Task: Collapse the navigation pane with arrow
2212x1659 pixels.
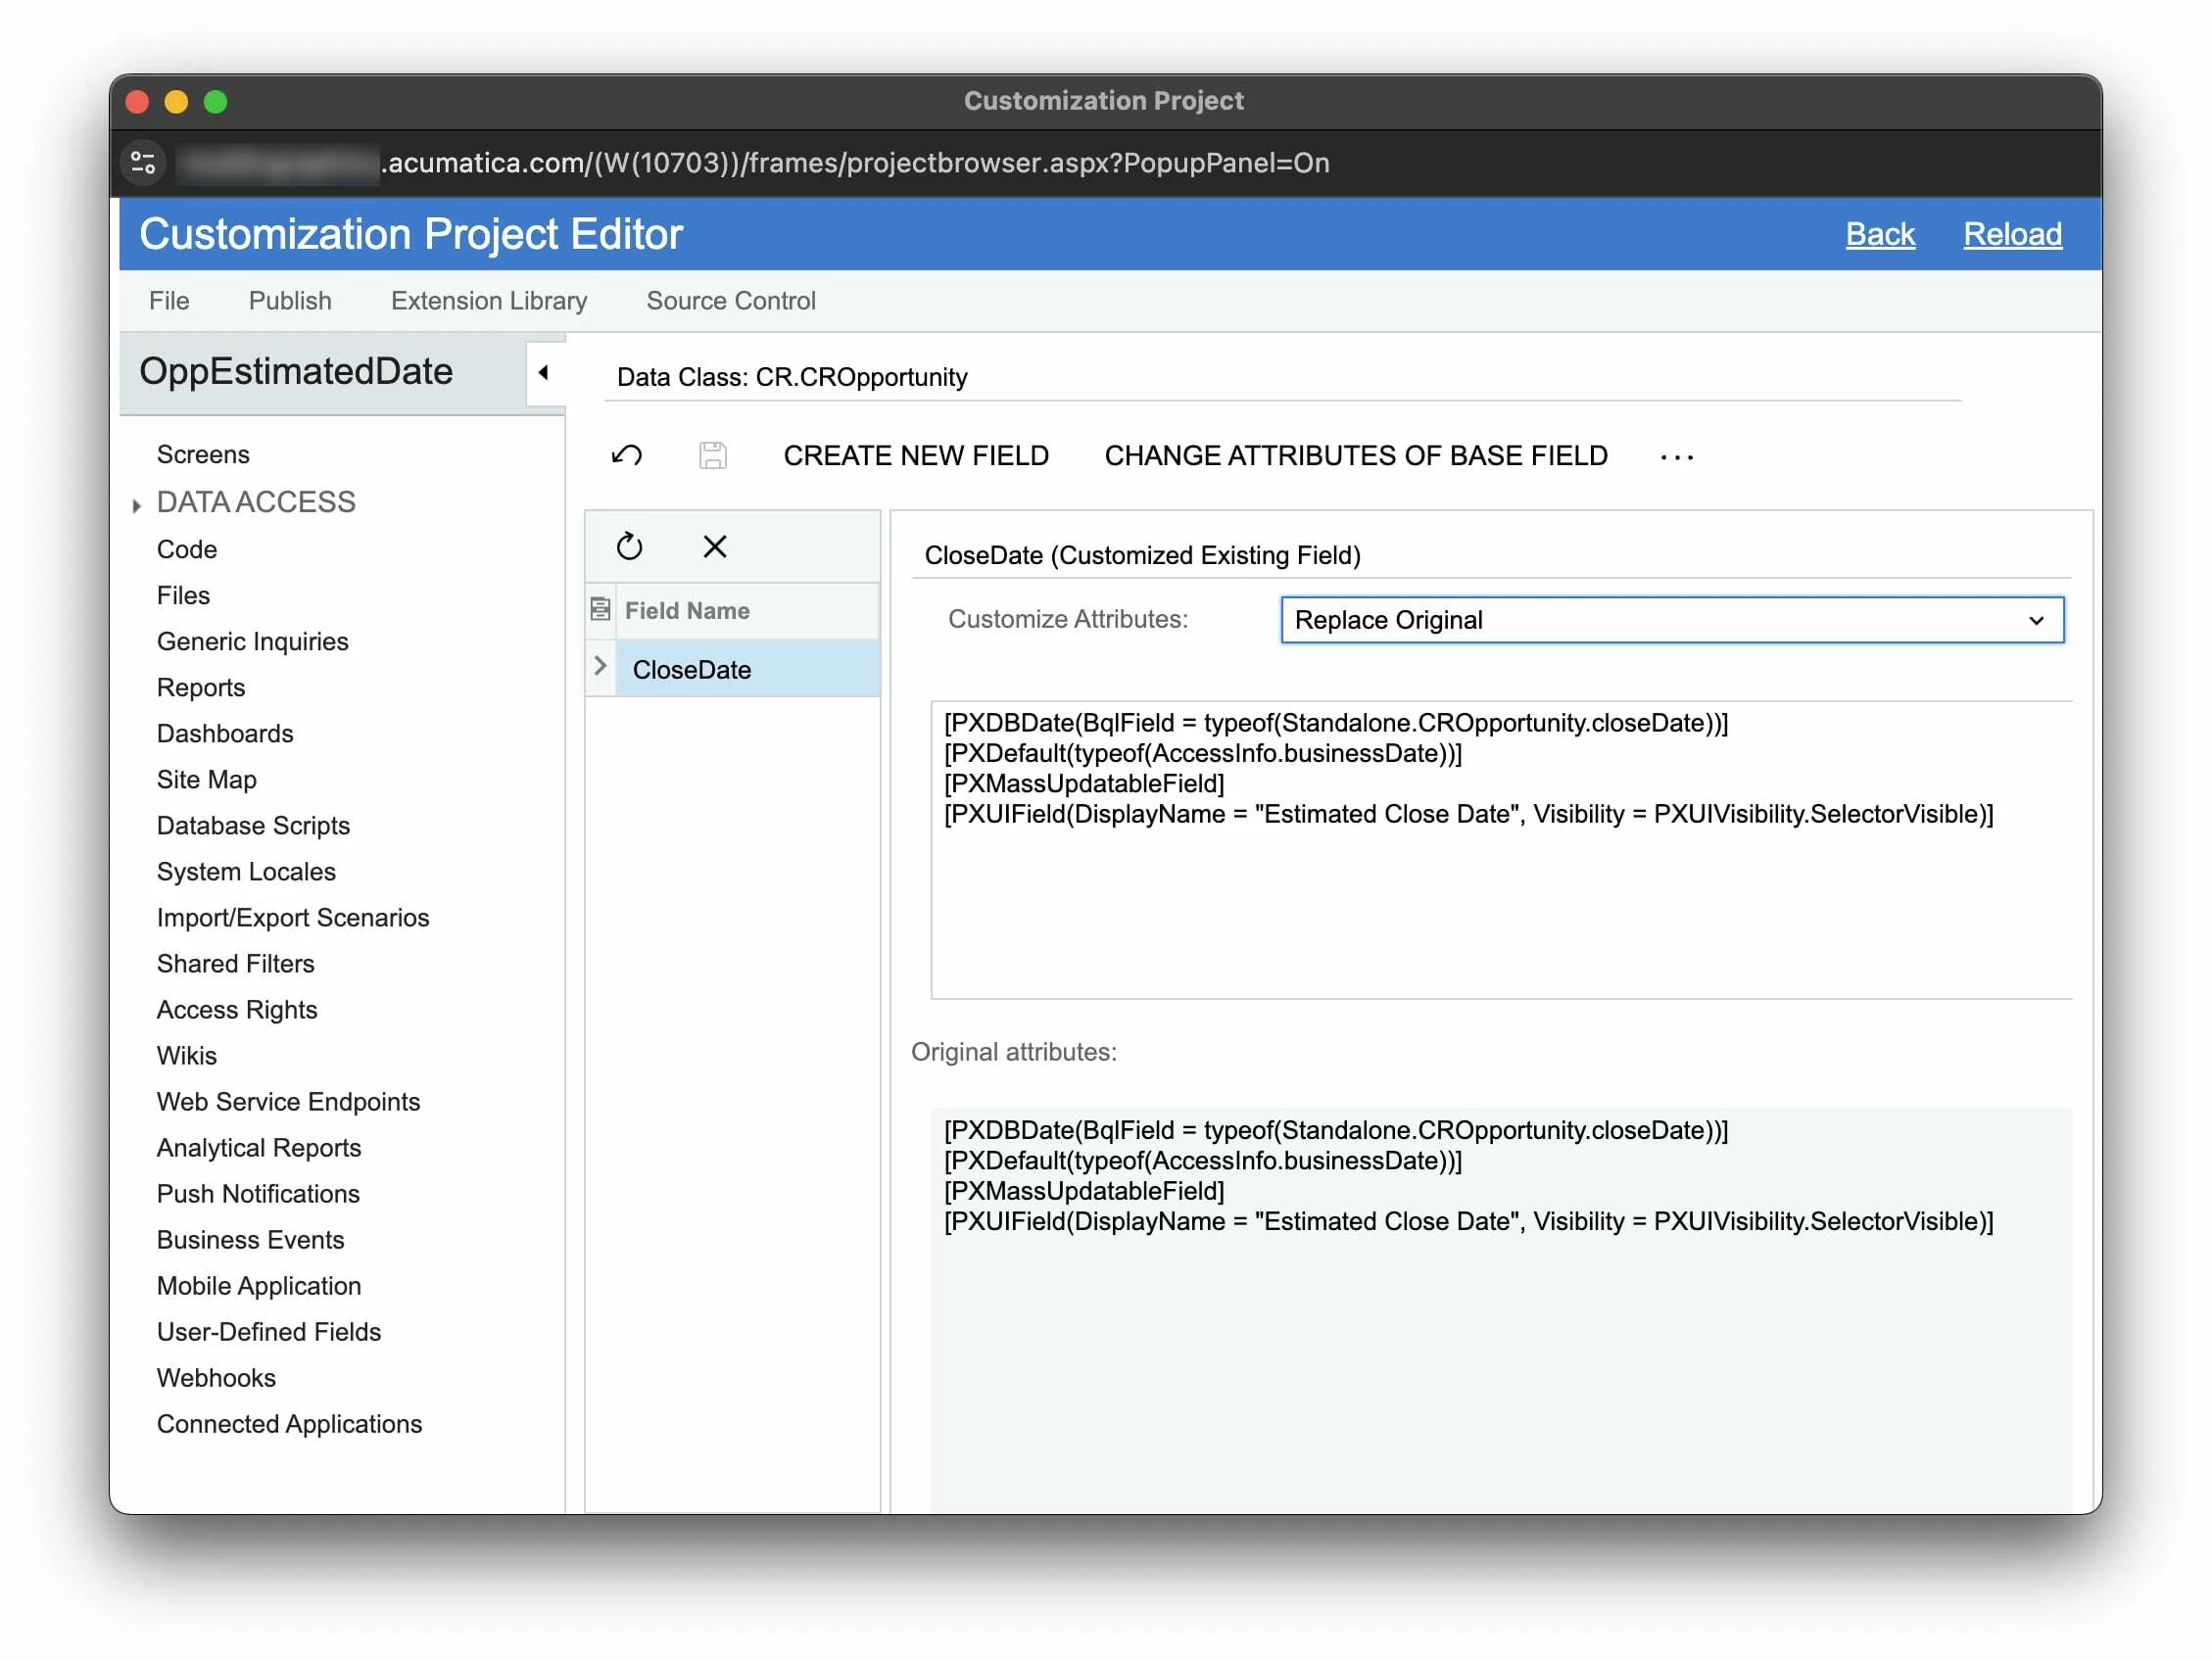Action: 543,373
